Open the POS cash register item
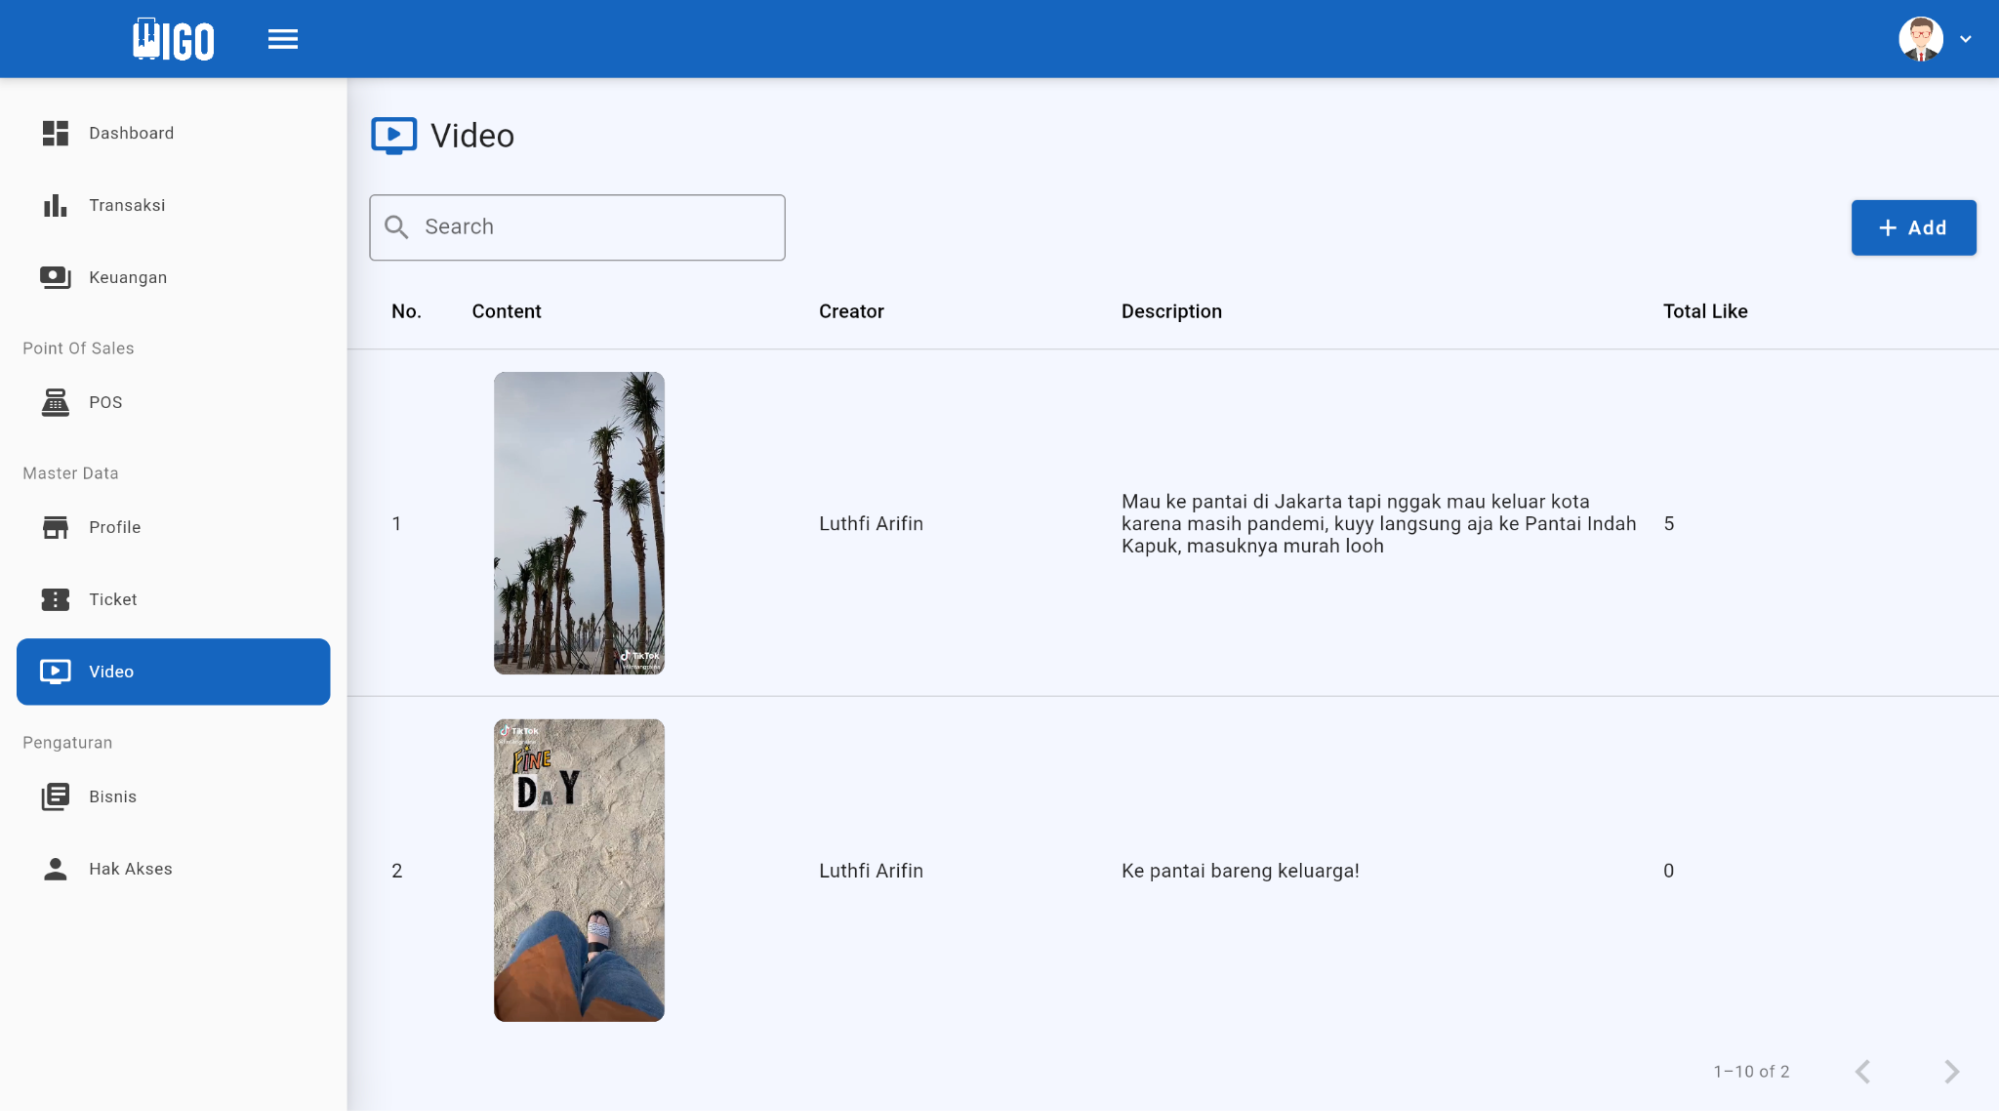1999x1111 pixels. tap(104, 402)
